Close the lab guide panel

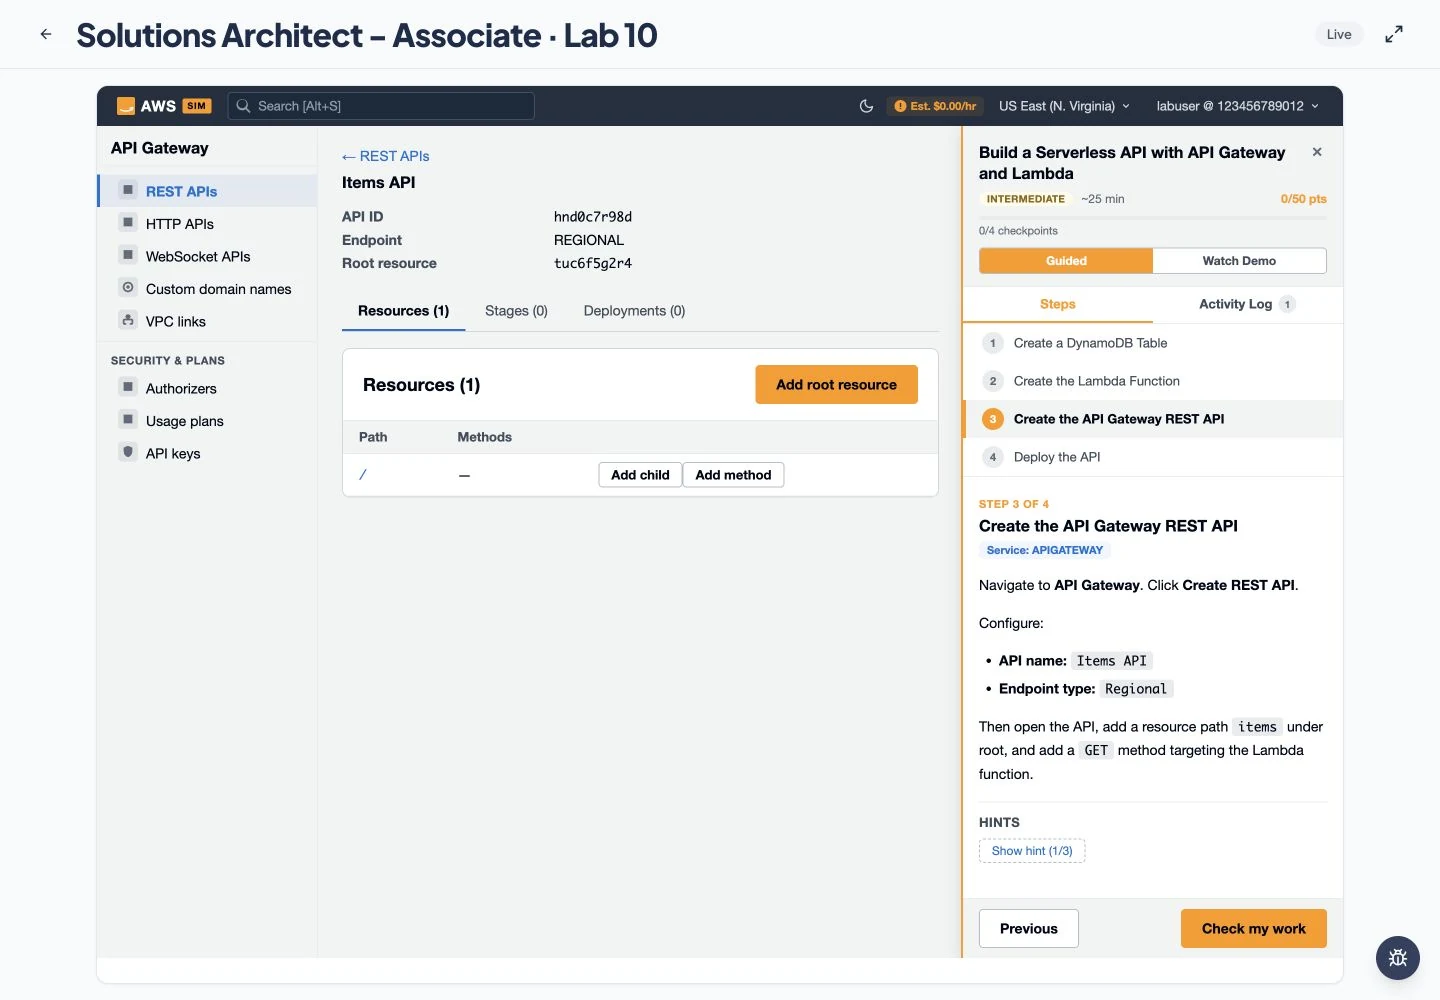pyautogui.click(x=1317, y=152)
